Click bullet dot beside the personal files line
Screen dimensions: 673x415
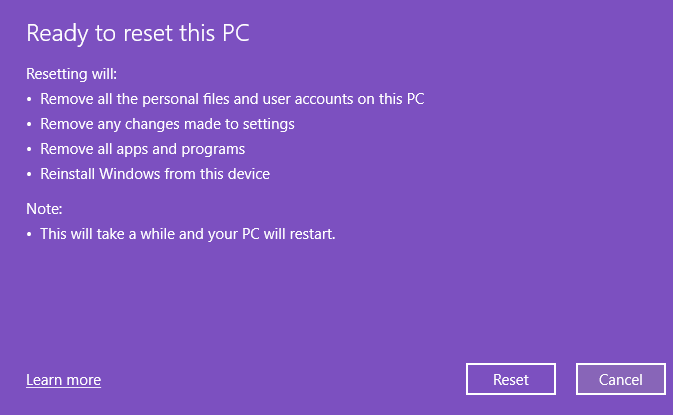[x=29, y=100]
